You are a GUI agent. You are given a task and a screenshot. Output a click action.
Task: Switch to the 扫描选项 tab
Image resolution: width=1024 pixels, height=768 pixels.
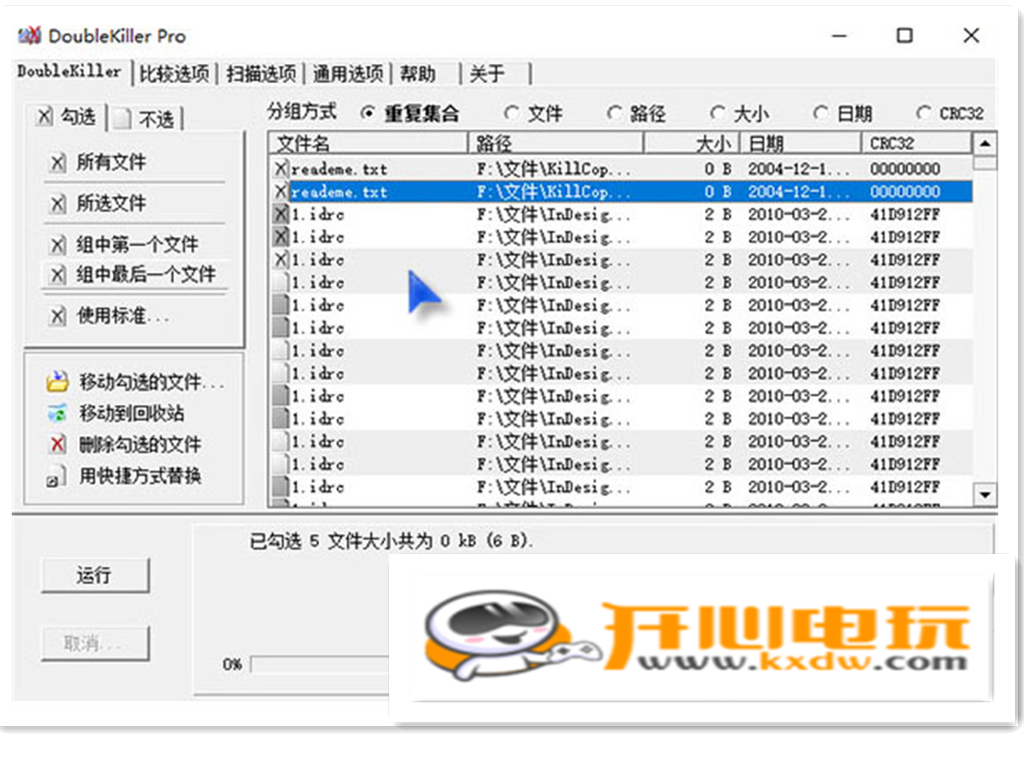(261, 73)
